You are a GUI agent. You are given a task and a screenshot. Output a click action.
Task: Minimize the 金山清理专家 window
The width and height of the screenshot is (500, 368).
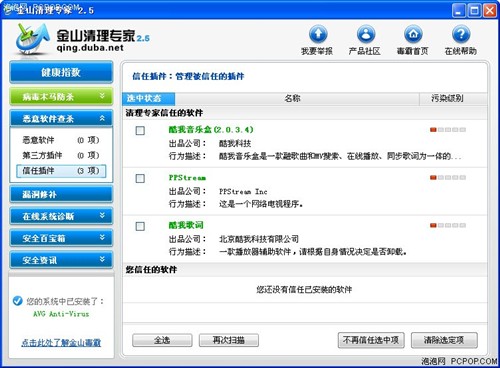[x=459, y=10]
